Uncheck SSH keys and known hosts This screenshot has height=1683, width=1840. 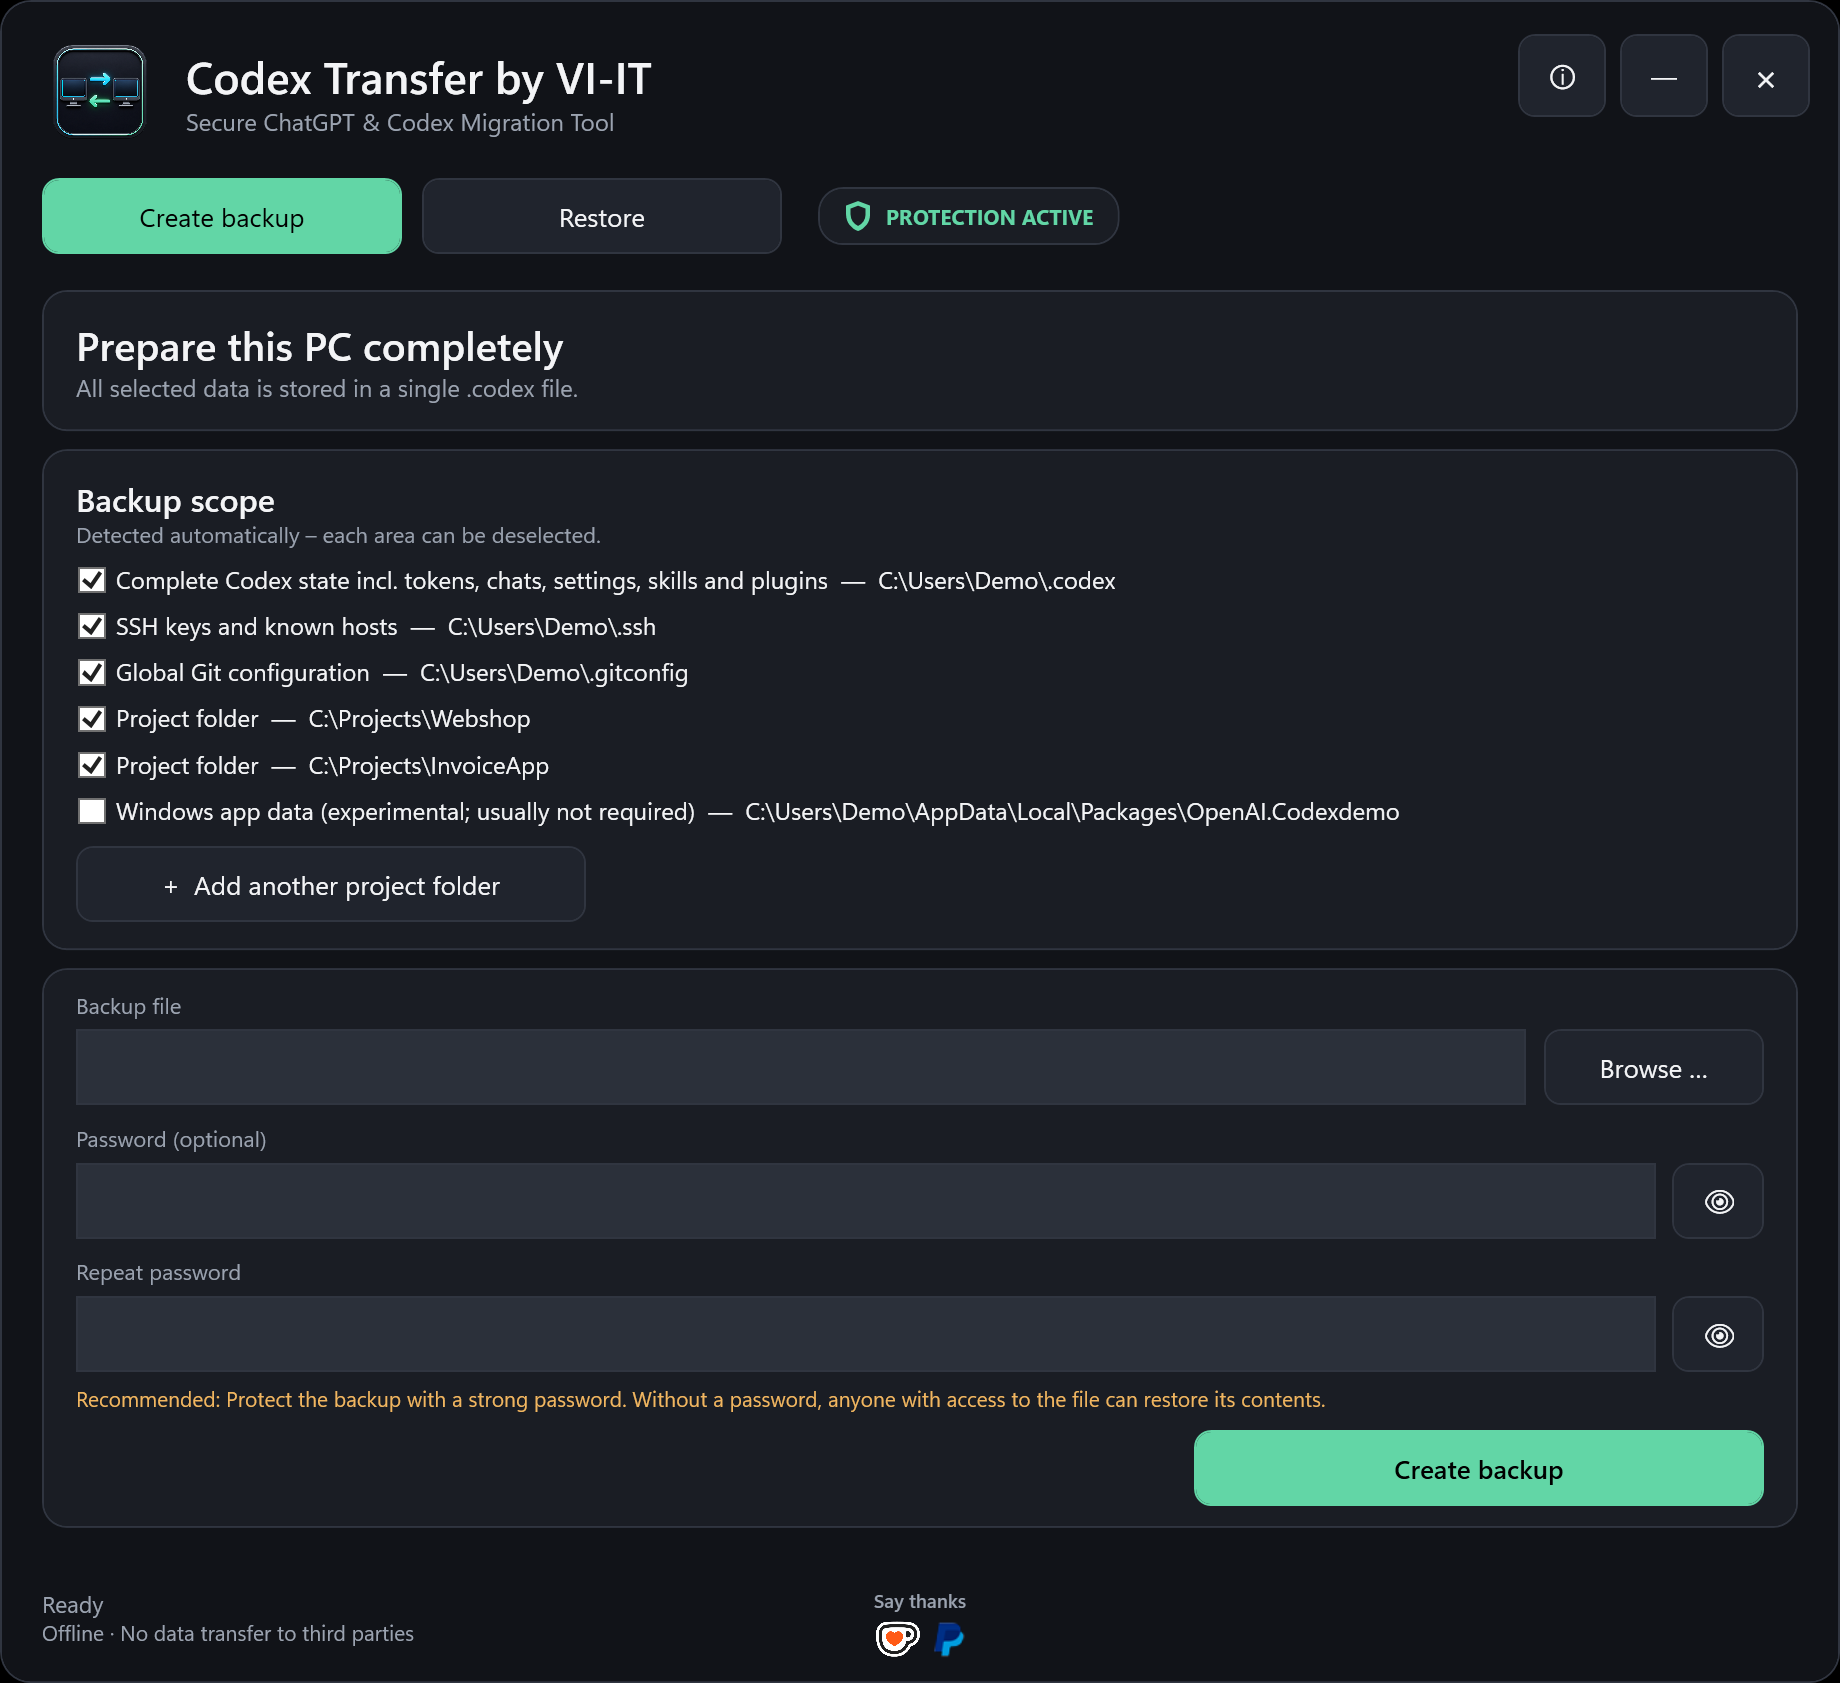click(92, 626)
